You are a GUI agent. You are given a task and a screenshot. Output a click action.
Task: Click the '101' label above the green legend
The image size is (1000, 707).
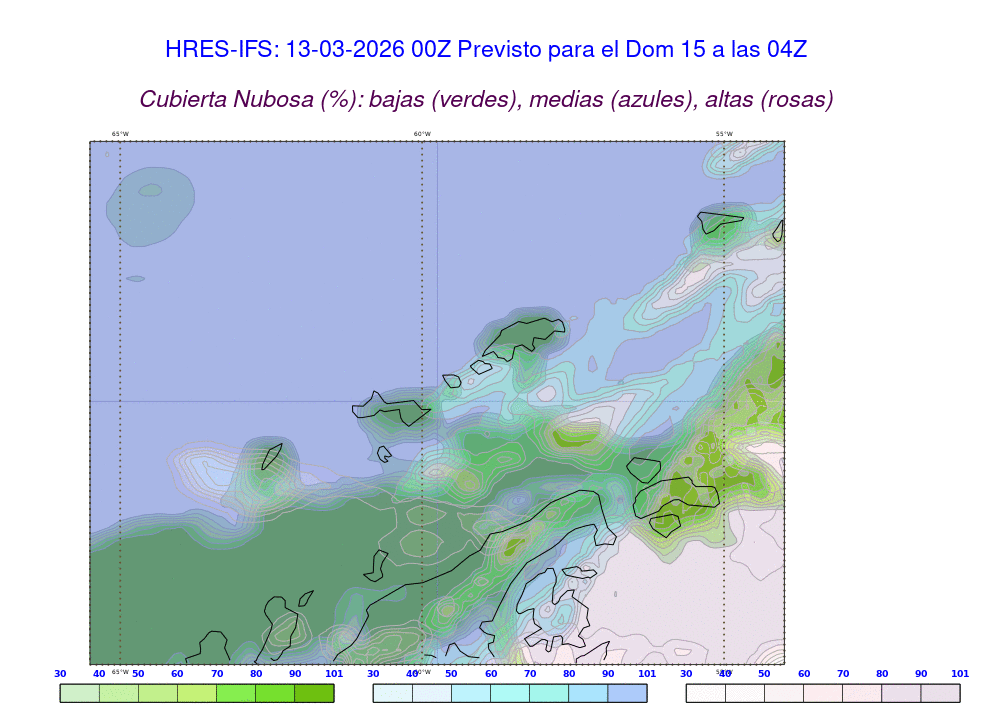334,674
